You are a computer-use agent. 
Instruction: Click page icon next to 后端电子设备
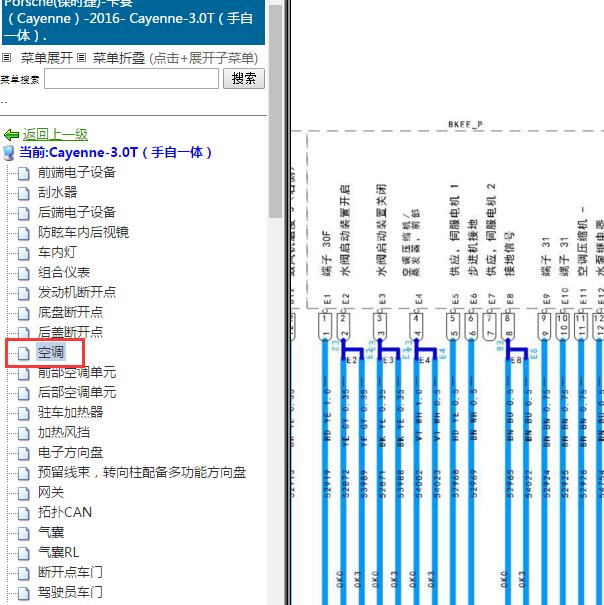click(24, 213)
